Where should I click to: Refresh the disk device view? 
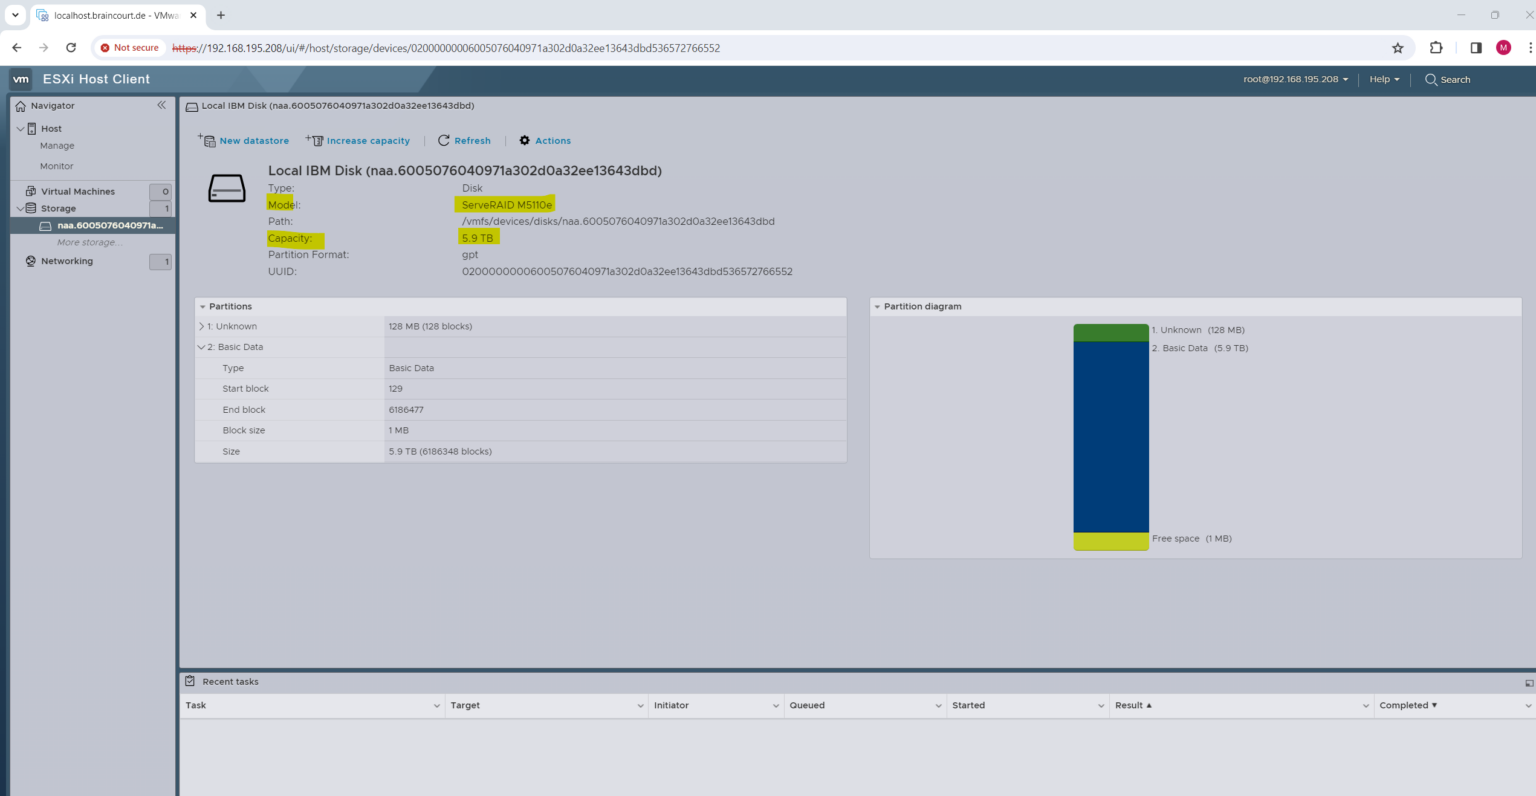click(464, 140)
